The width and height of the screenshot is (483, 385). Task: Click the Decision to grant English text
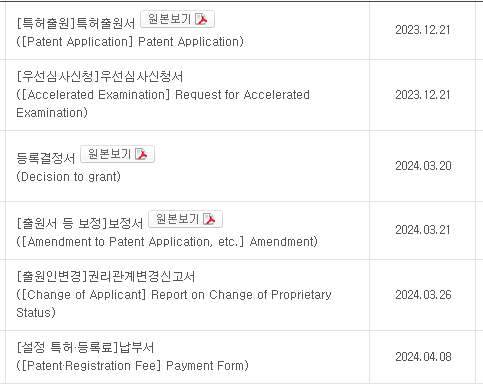point(69,177)
